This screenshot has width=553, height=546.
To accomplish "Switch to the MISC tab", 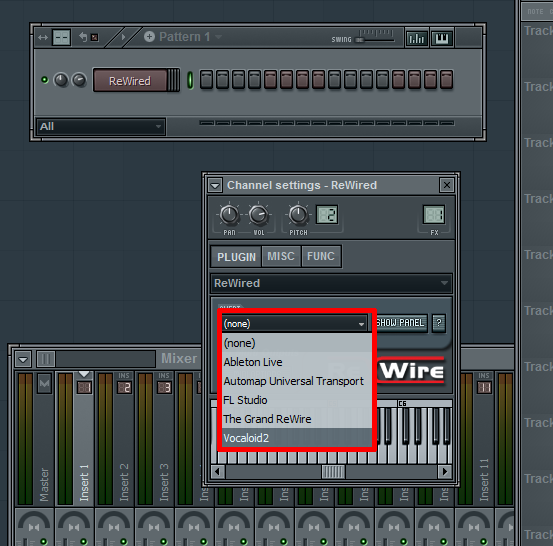I will click(x=281, y=256).
